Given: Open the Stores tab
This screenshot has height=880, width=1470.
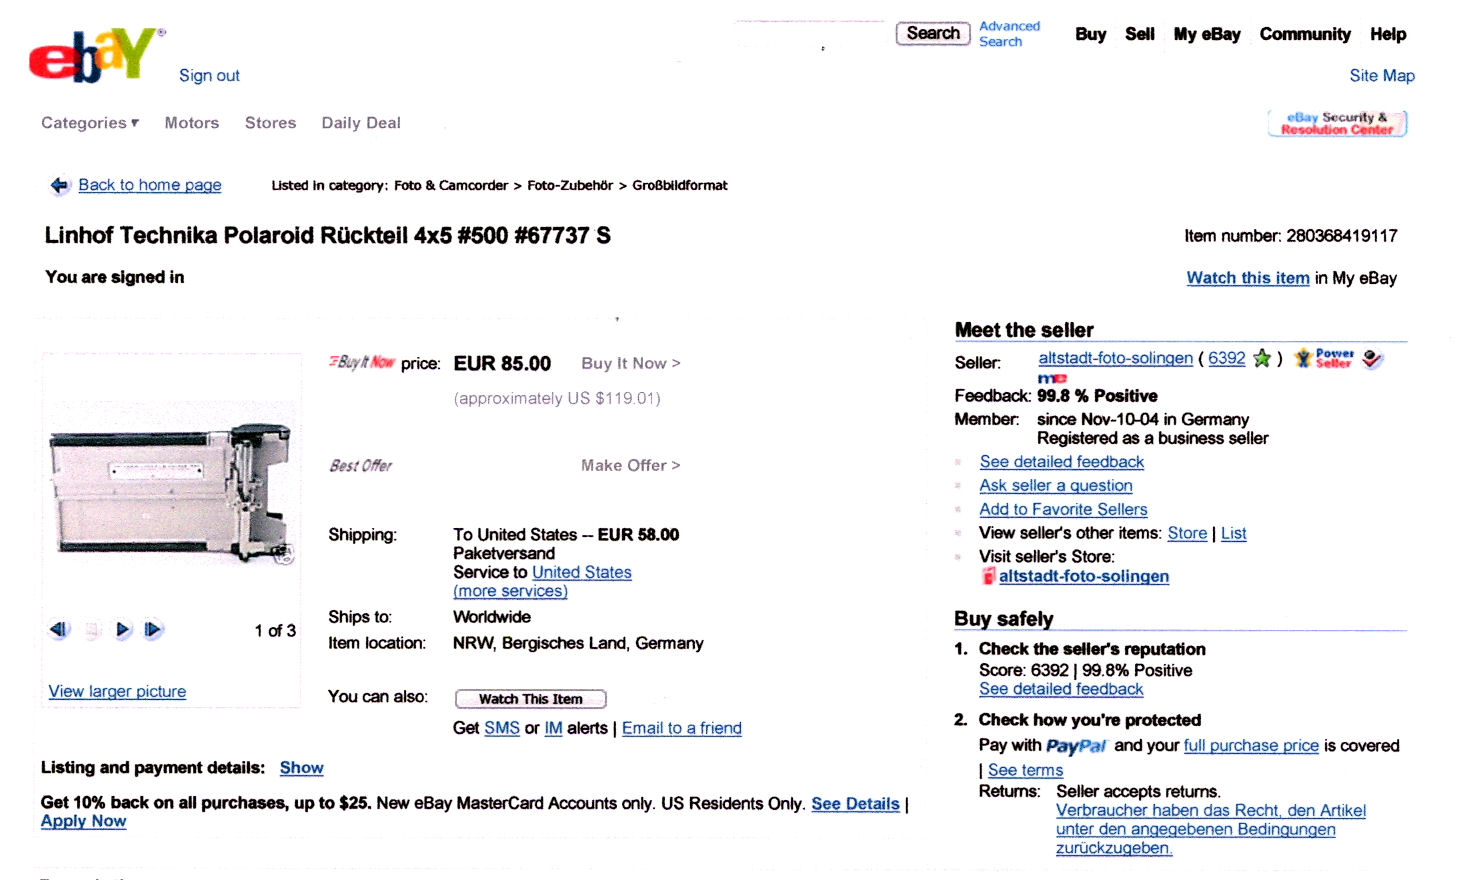Looking at the screenshot, I should [271, 123].
